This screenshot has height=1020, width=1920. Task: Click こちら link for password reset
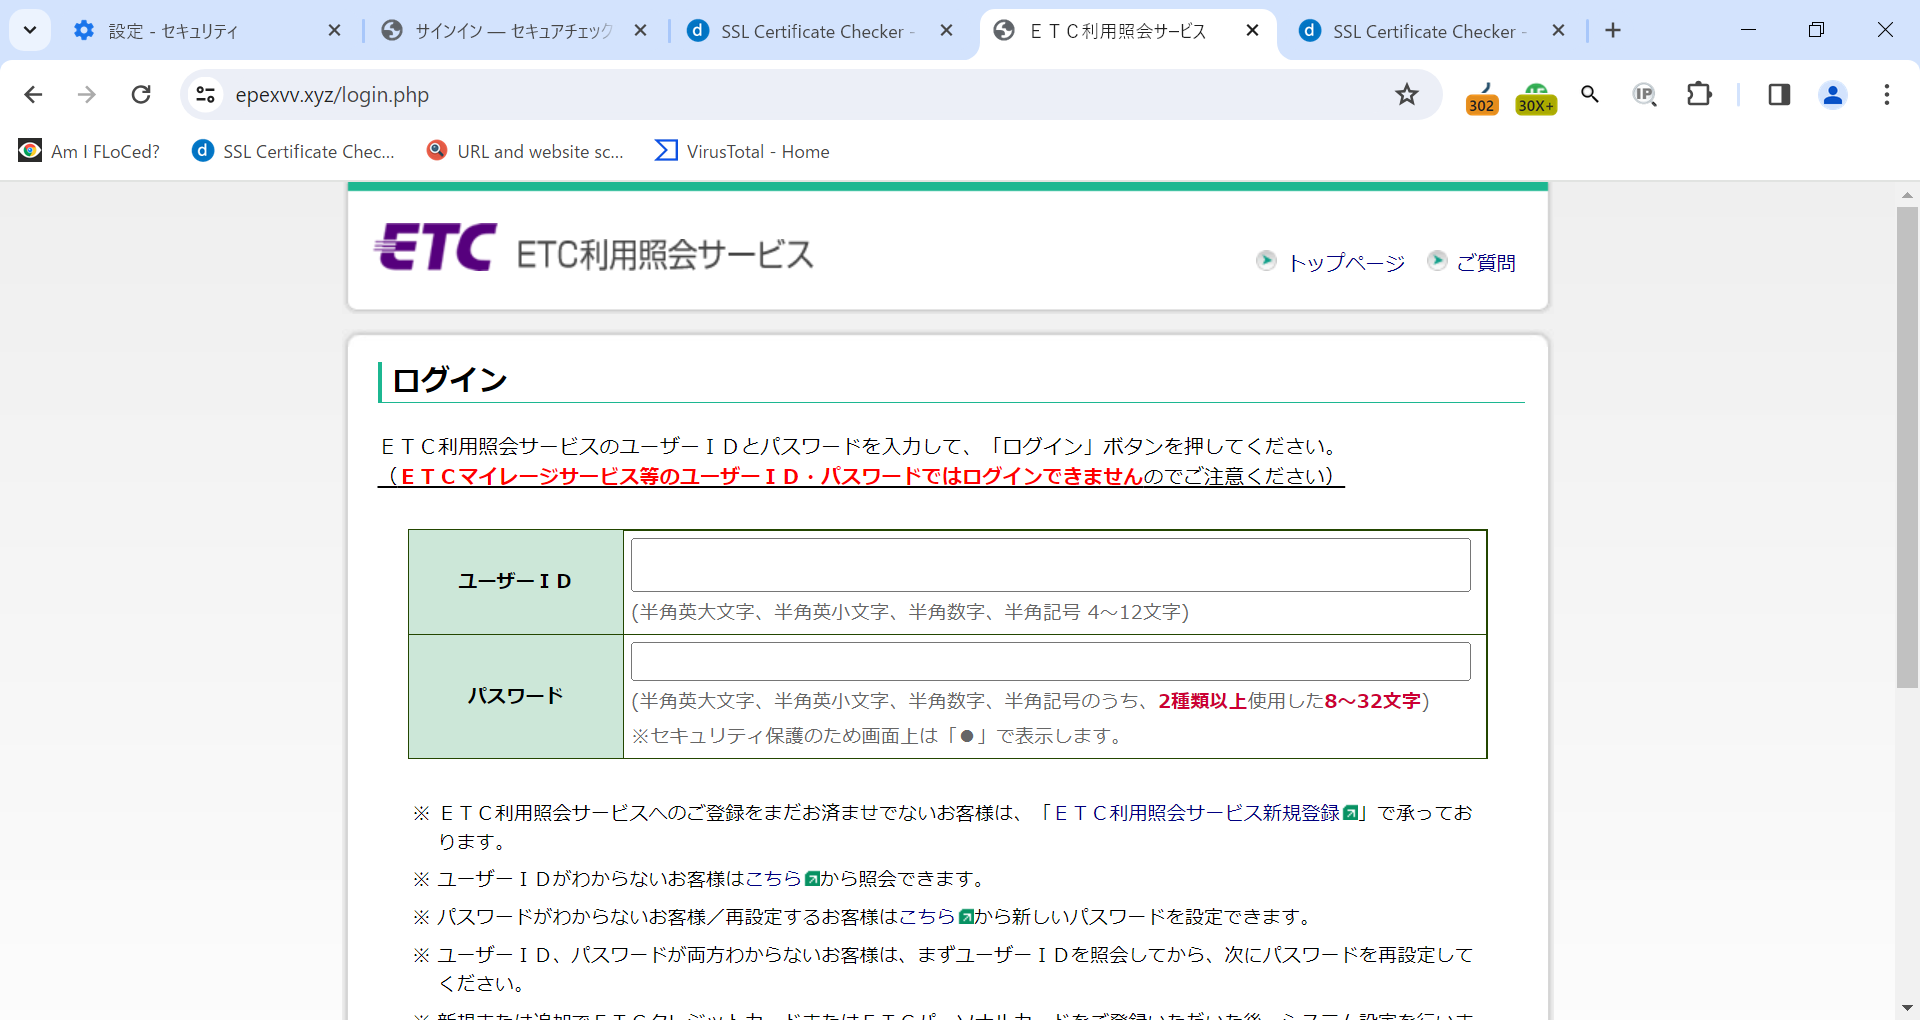[x=926, y=917]
